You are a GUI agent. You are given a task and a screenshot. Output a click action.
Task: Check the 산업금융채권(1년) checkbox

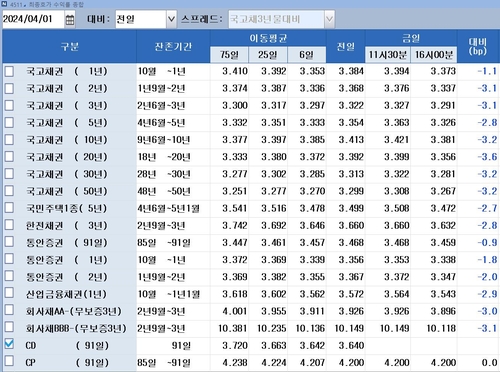tap(9, 293)
